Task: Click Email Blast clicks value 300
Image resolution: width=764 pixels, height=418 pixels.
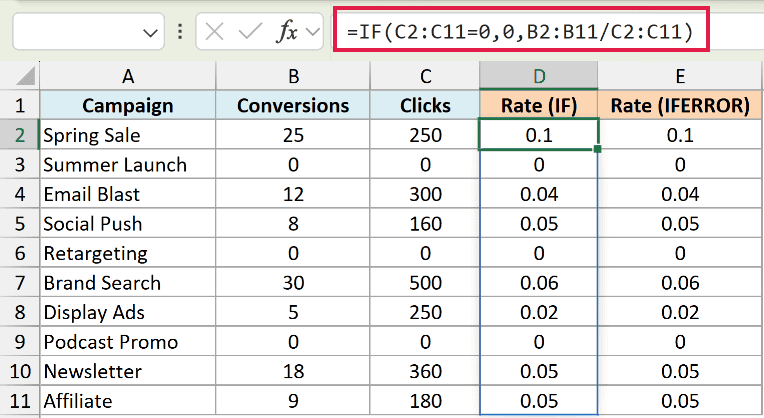Action: tap(425, 194)
